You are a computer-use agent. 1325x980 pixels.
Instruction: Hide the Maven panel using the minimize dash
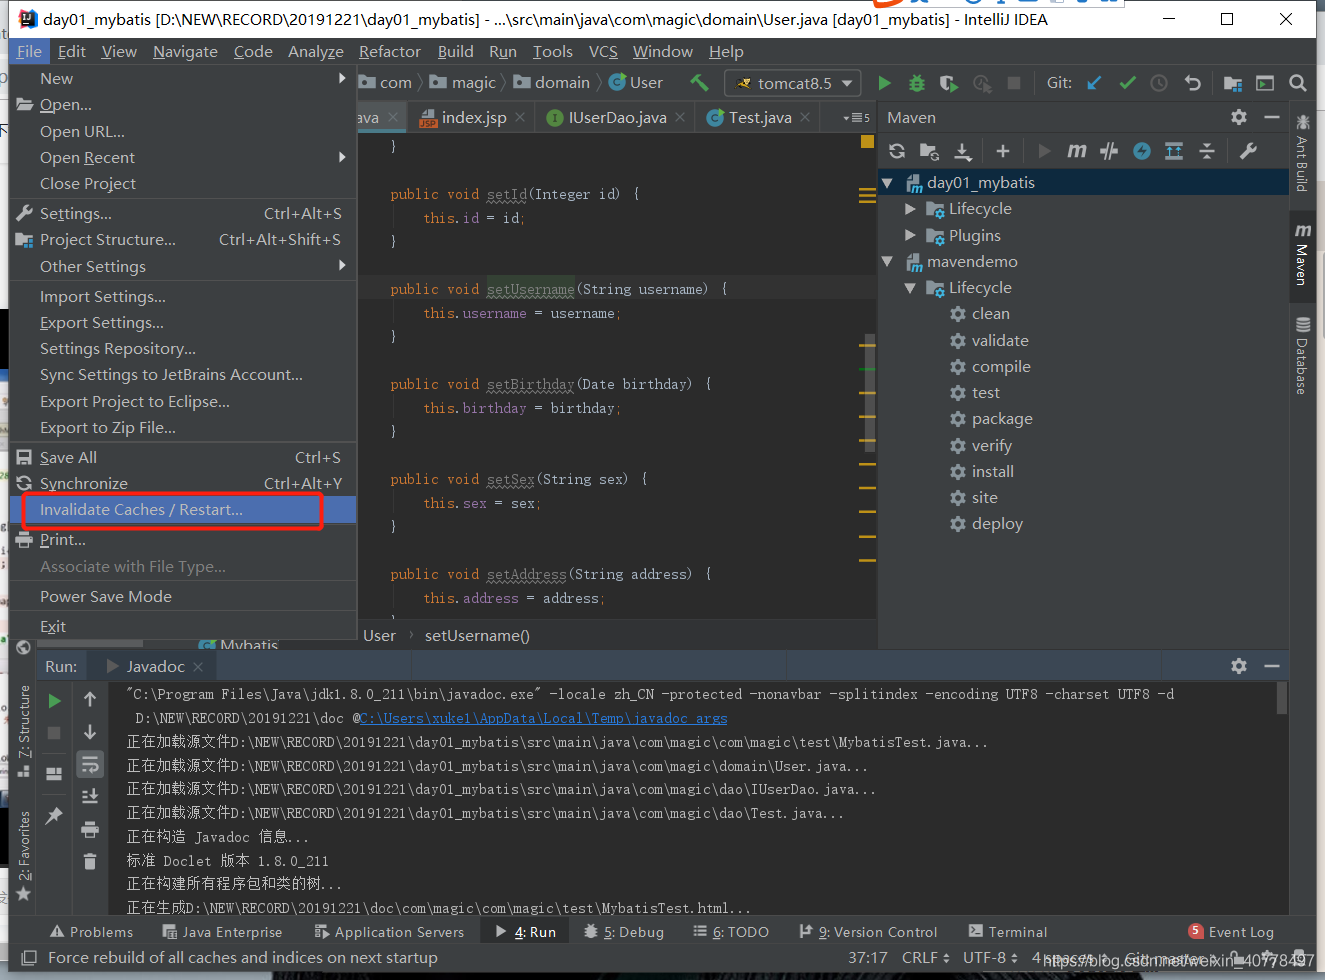[x=1272, y=117]
